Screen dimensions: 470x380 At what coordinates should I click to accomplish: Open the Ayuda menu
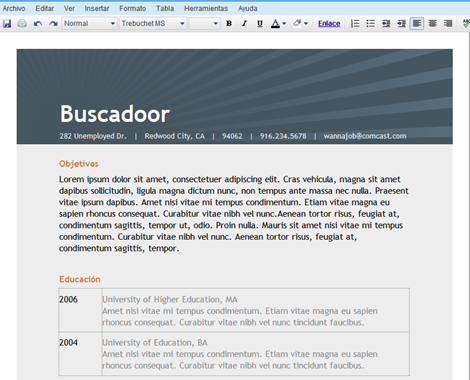point(247,9)
